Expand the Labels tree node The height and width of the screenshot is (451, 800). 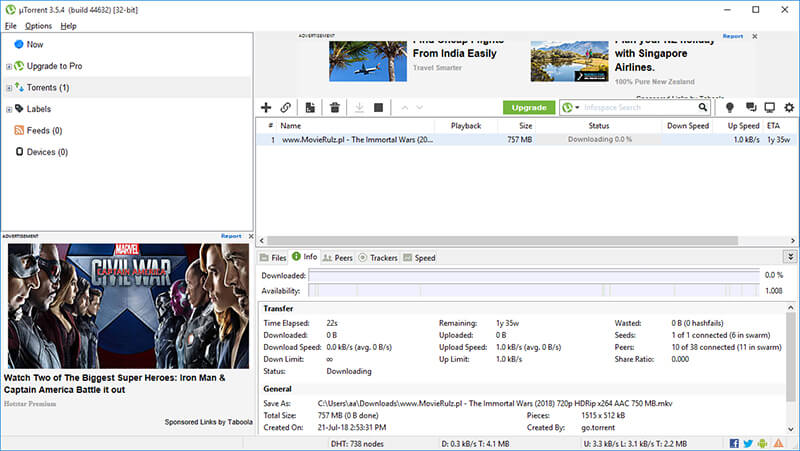9,109
